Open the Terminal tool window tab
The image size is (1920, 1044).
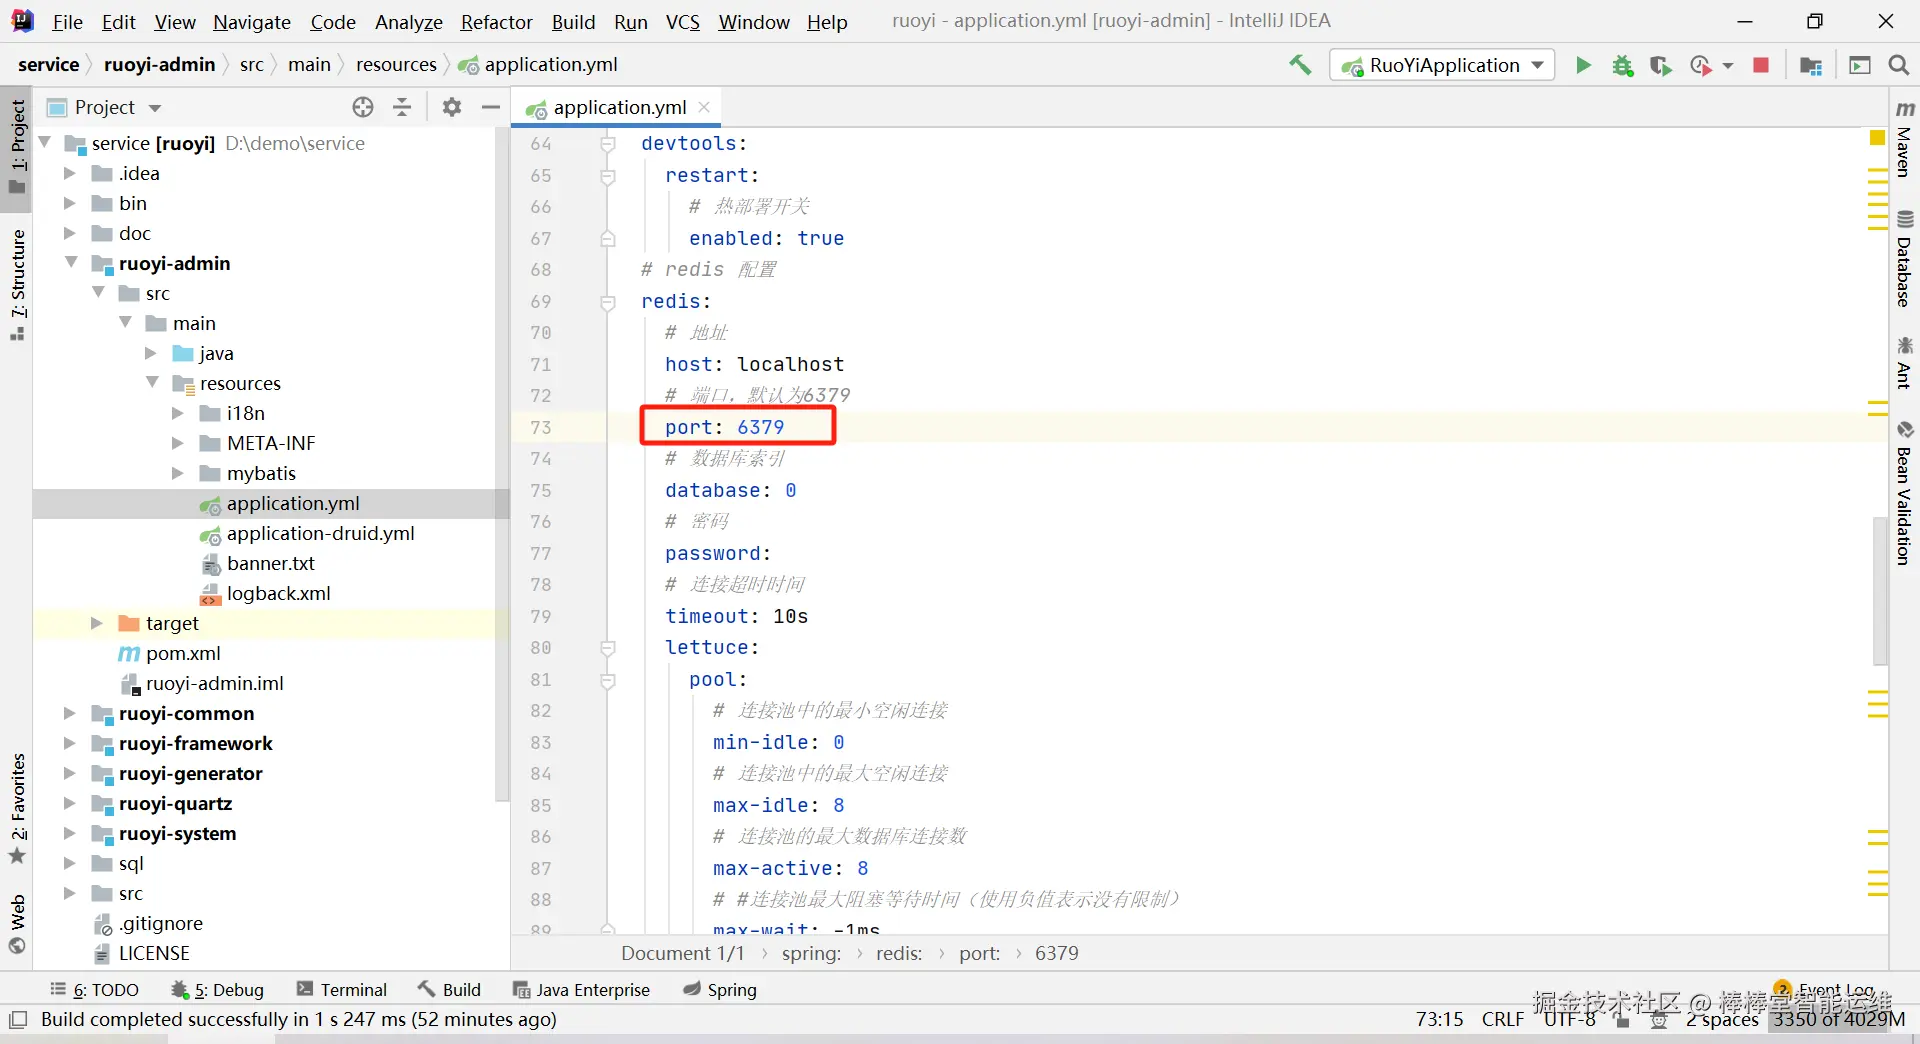(342, 990)
